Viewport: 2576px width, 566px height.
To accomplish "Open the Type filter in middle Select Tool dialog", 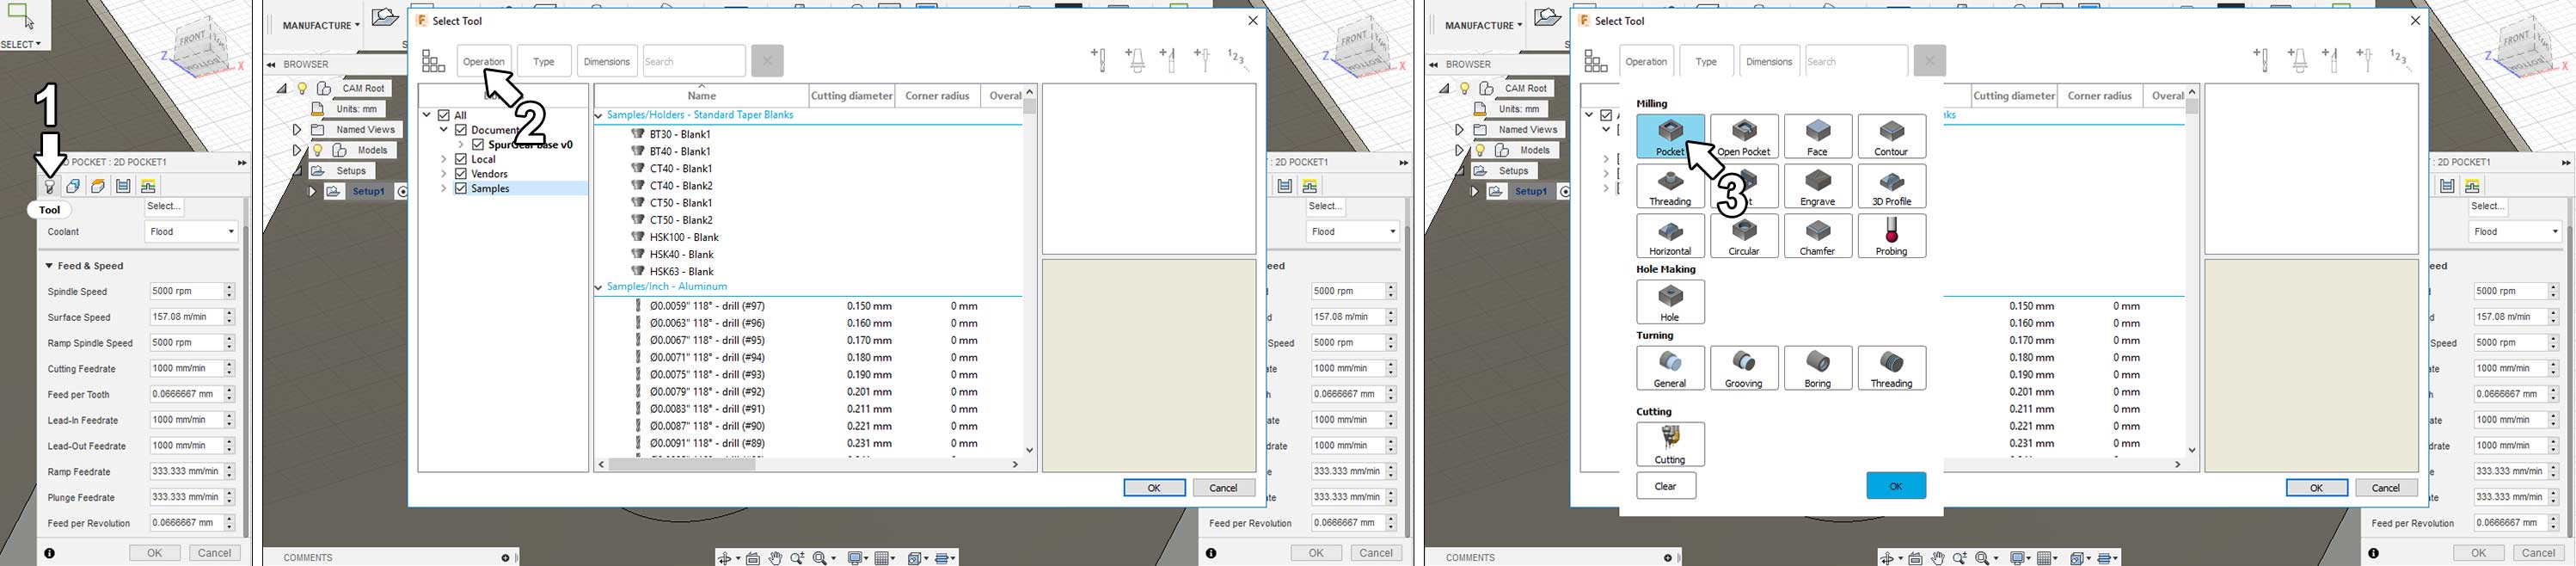I will 544,61.
